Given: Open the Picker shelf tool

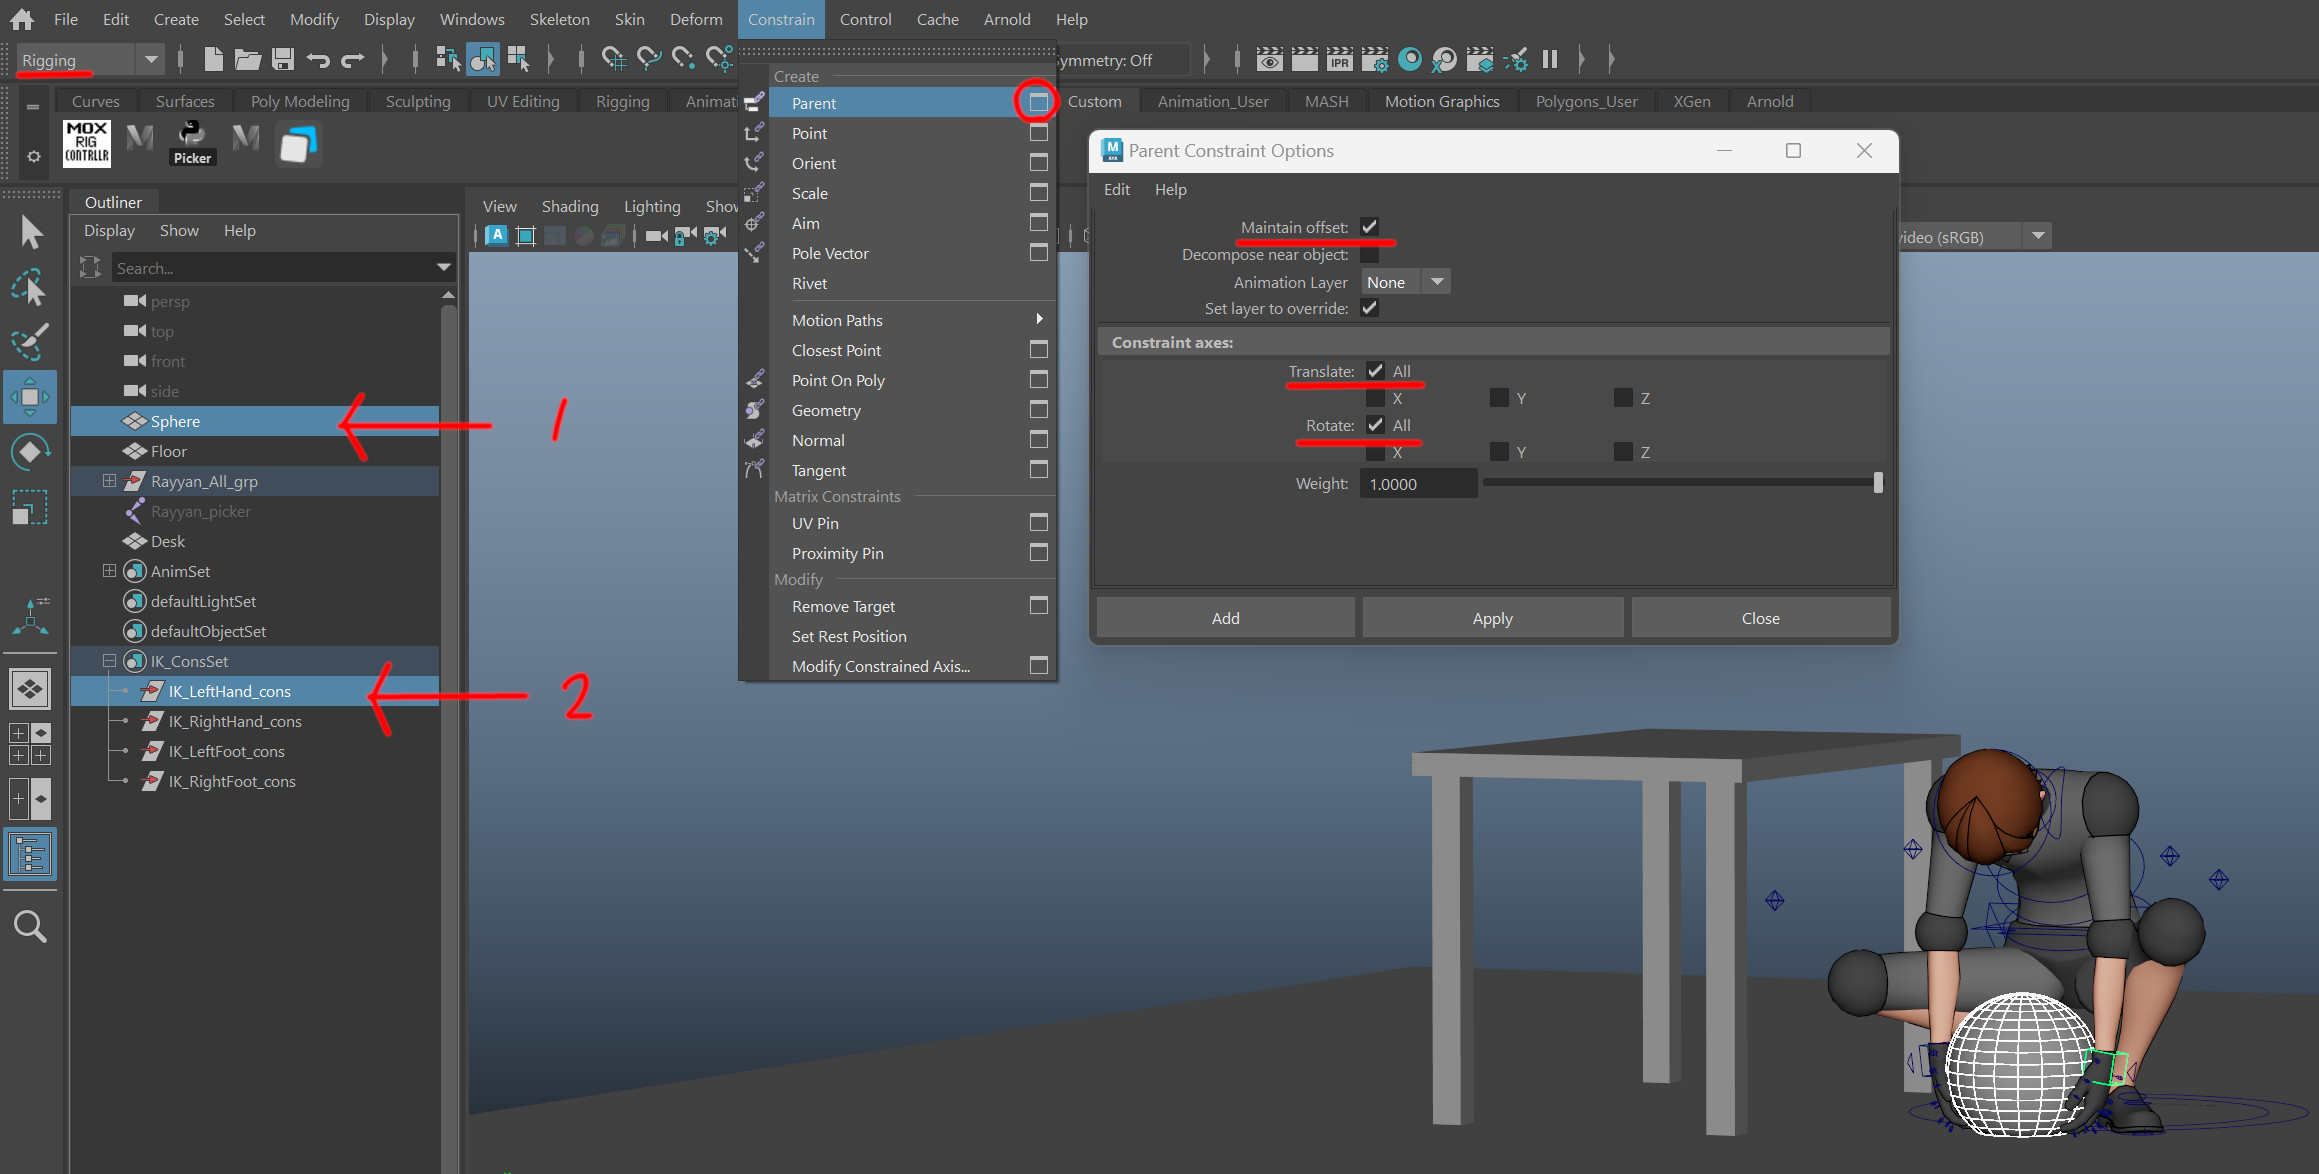Looking at the screenshot, I should pyautogui.click(x=191, y=143).
